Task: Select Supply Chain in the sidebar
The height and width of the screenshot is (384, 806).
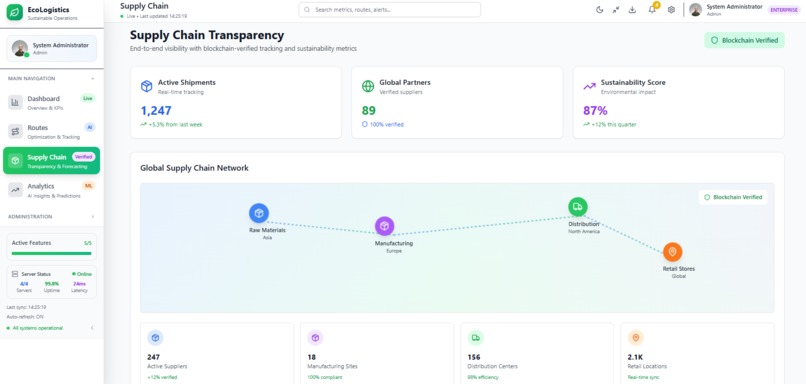Action: point(51,161)
